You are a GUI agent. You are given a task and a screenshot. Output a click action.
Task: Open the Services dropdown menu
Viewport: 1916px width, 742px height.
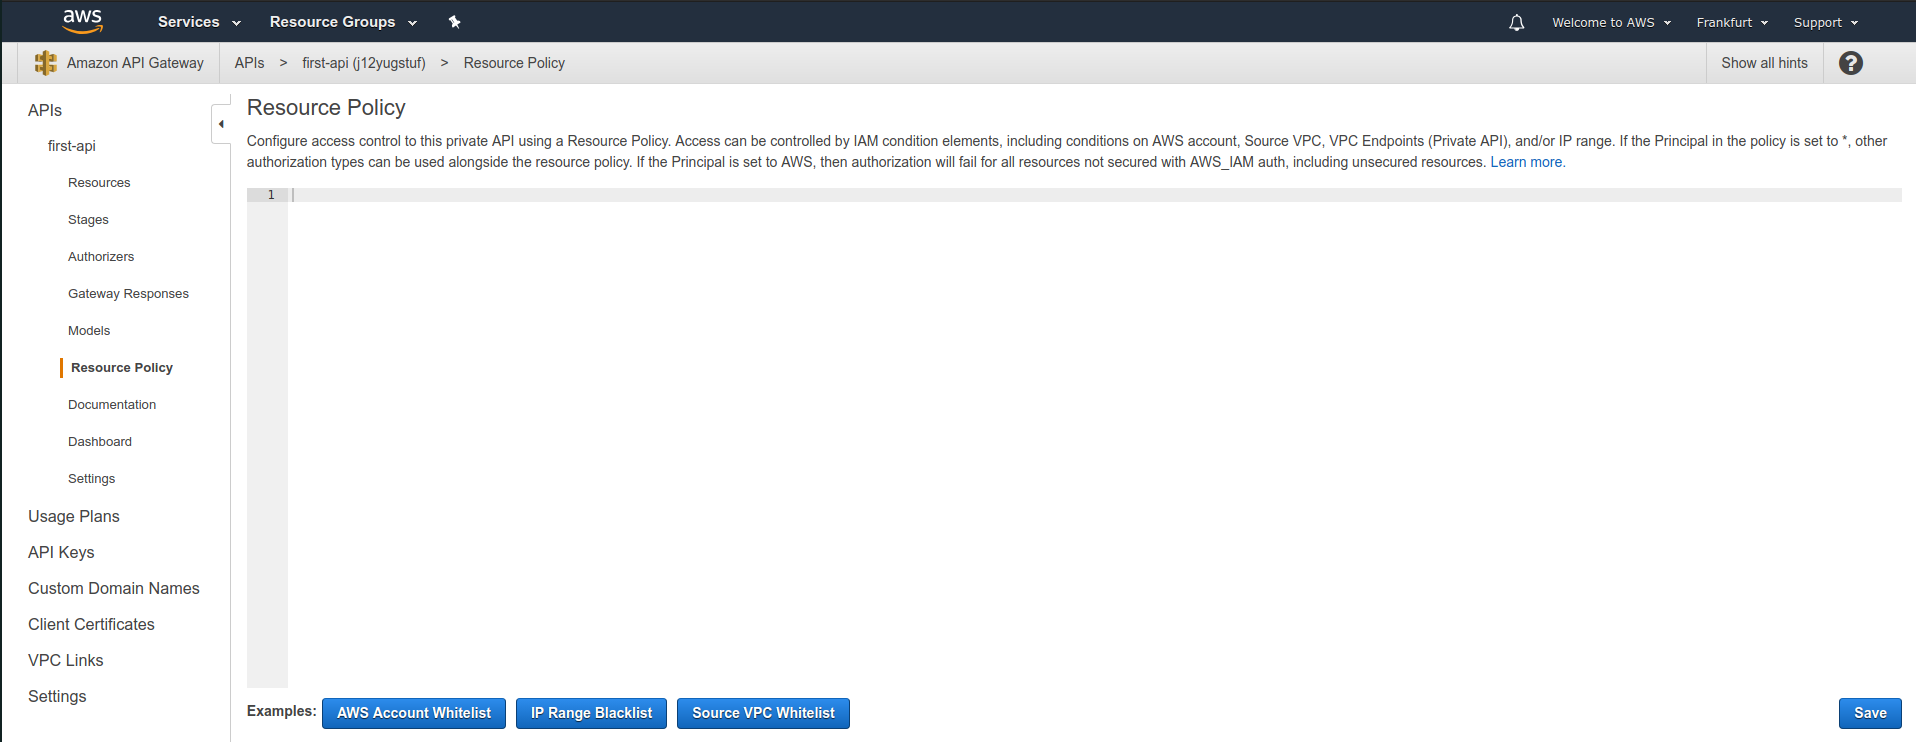[x=199, y=22]
